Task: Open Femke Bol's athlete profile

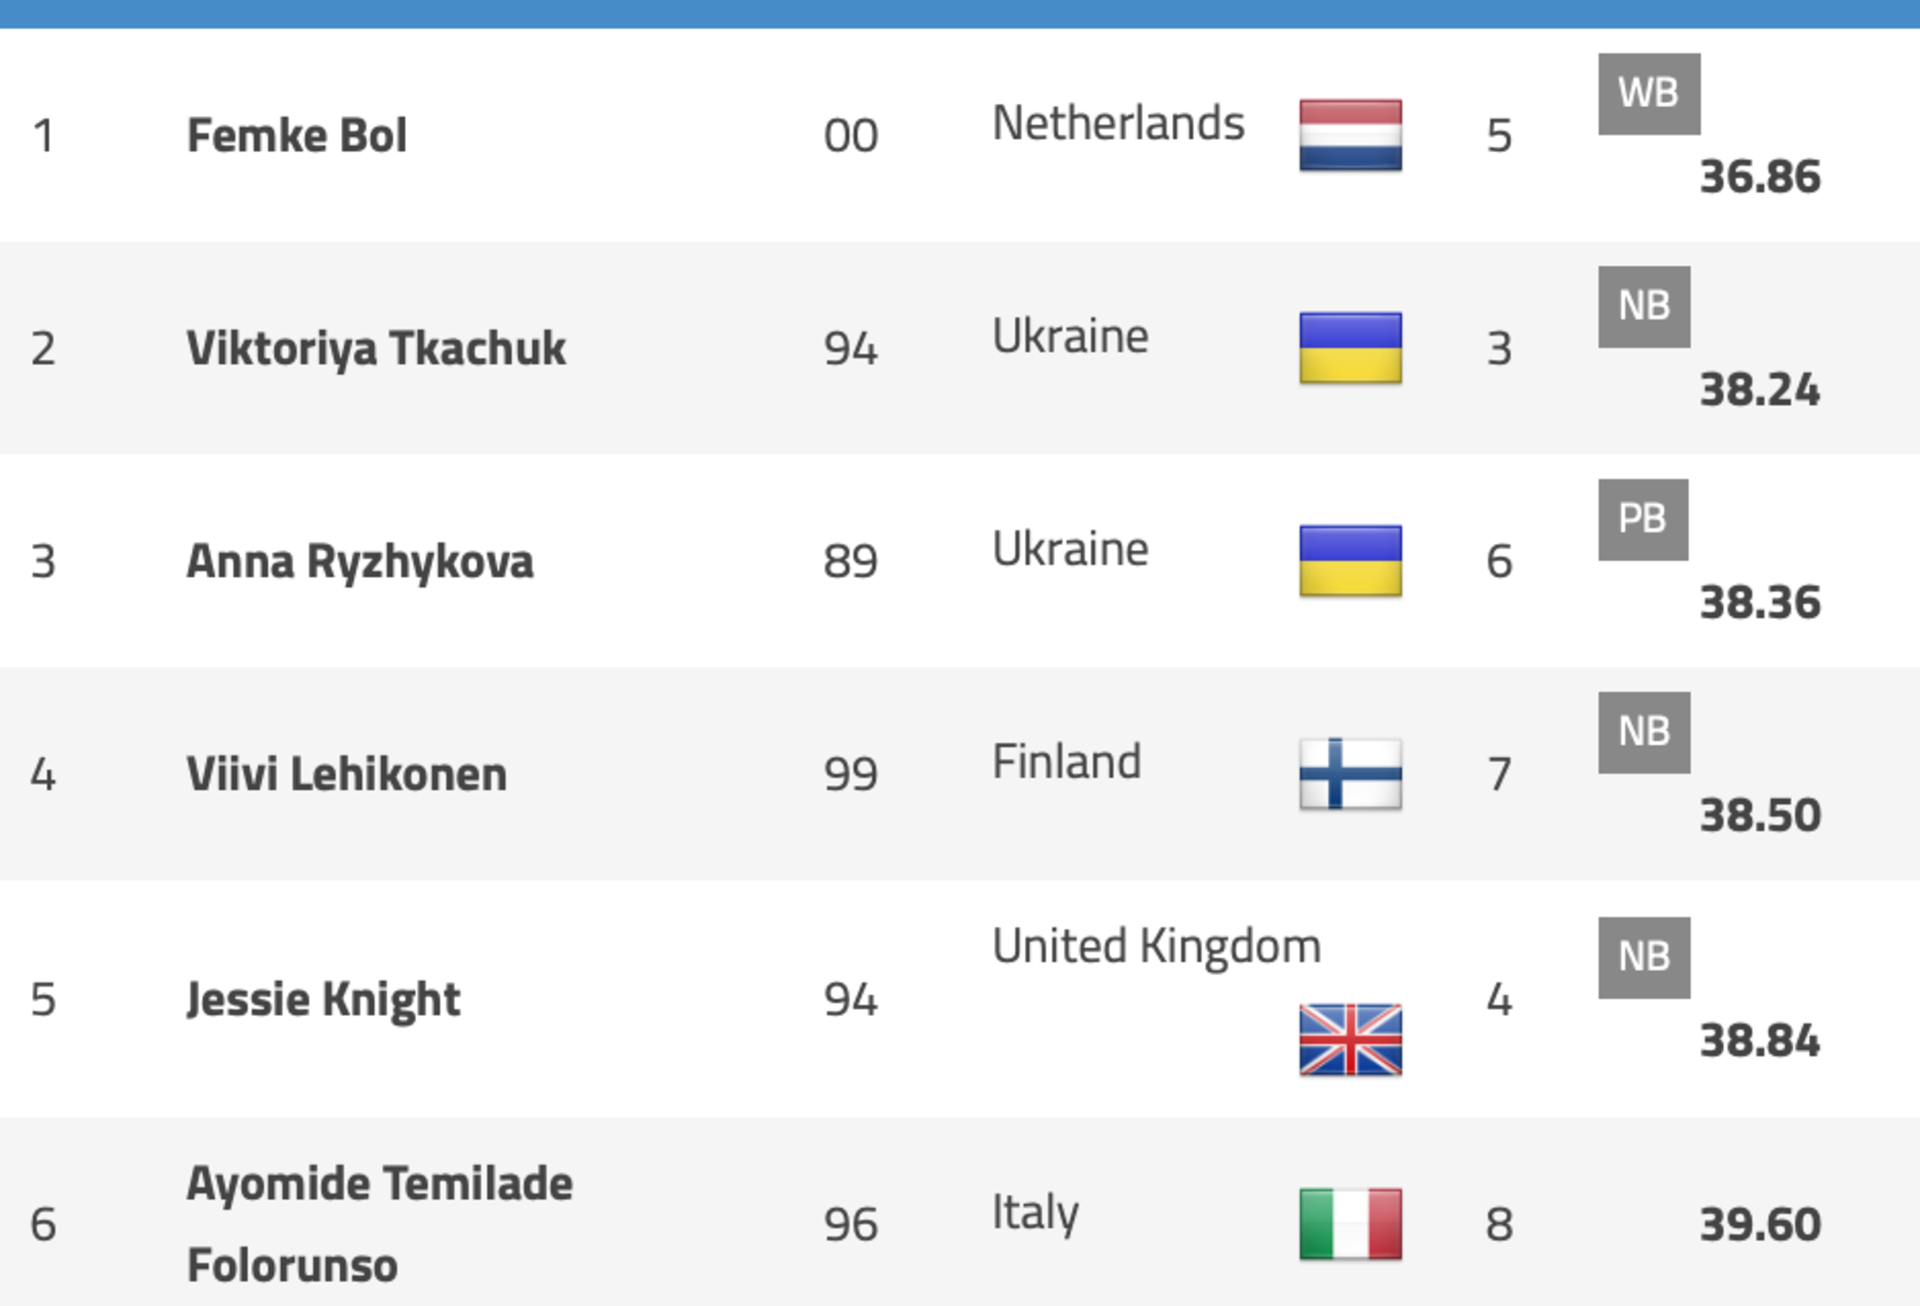Action: pos(297,135)
